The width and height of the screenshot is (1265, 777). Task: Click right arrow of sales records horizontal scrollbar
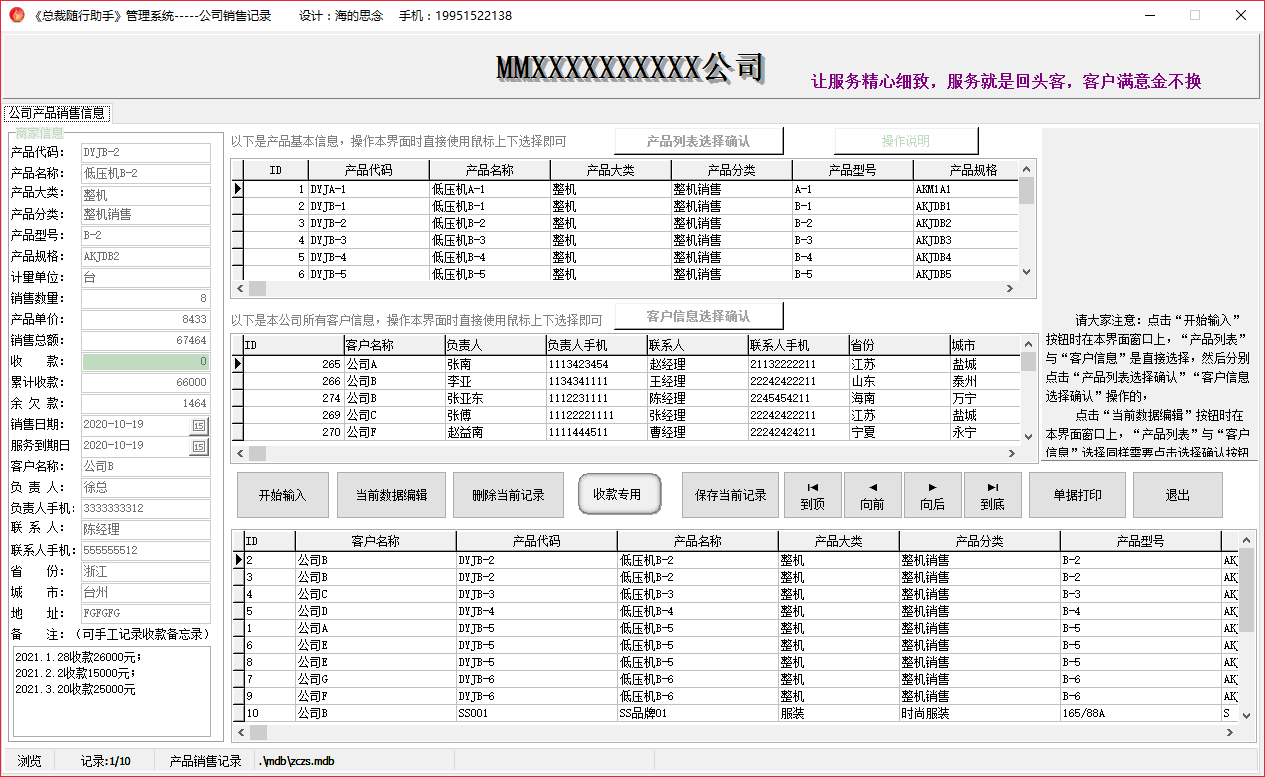click(x=1230, y=733)
